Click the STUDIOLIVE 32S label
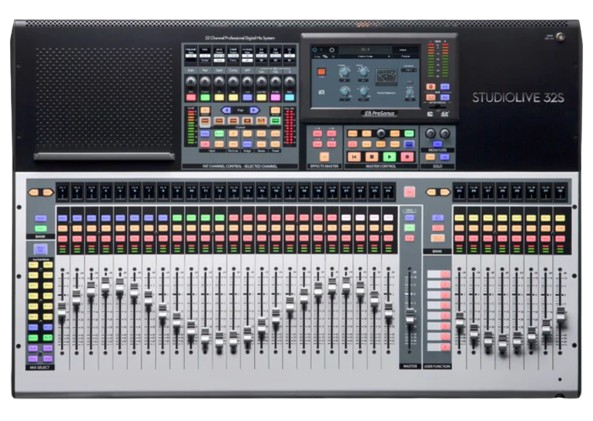Image resolution: width=593 pixels, height=421 pixels. point(518,98)
